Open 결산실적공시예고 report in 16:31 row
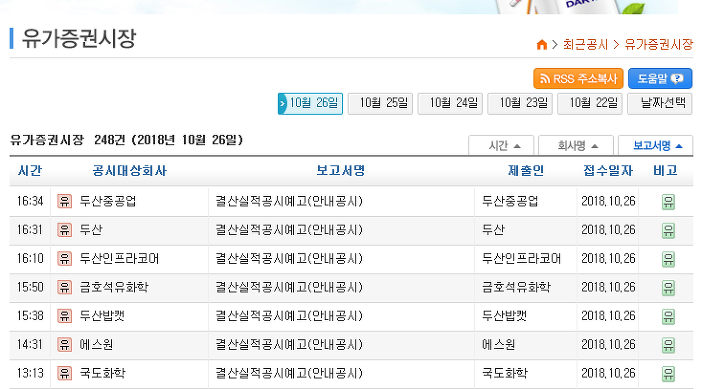Viewport: 702px width, 389px height. (x=289, y=230)
